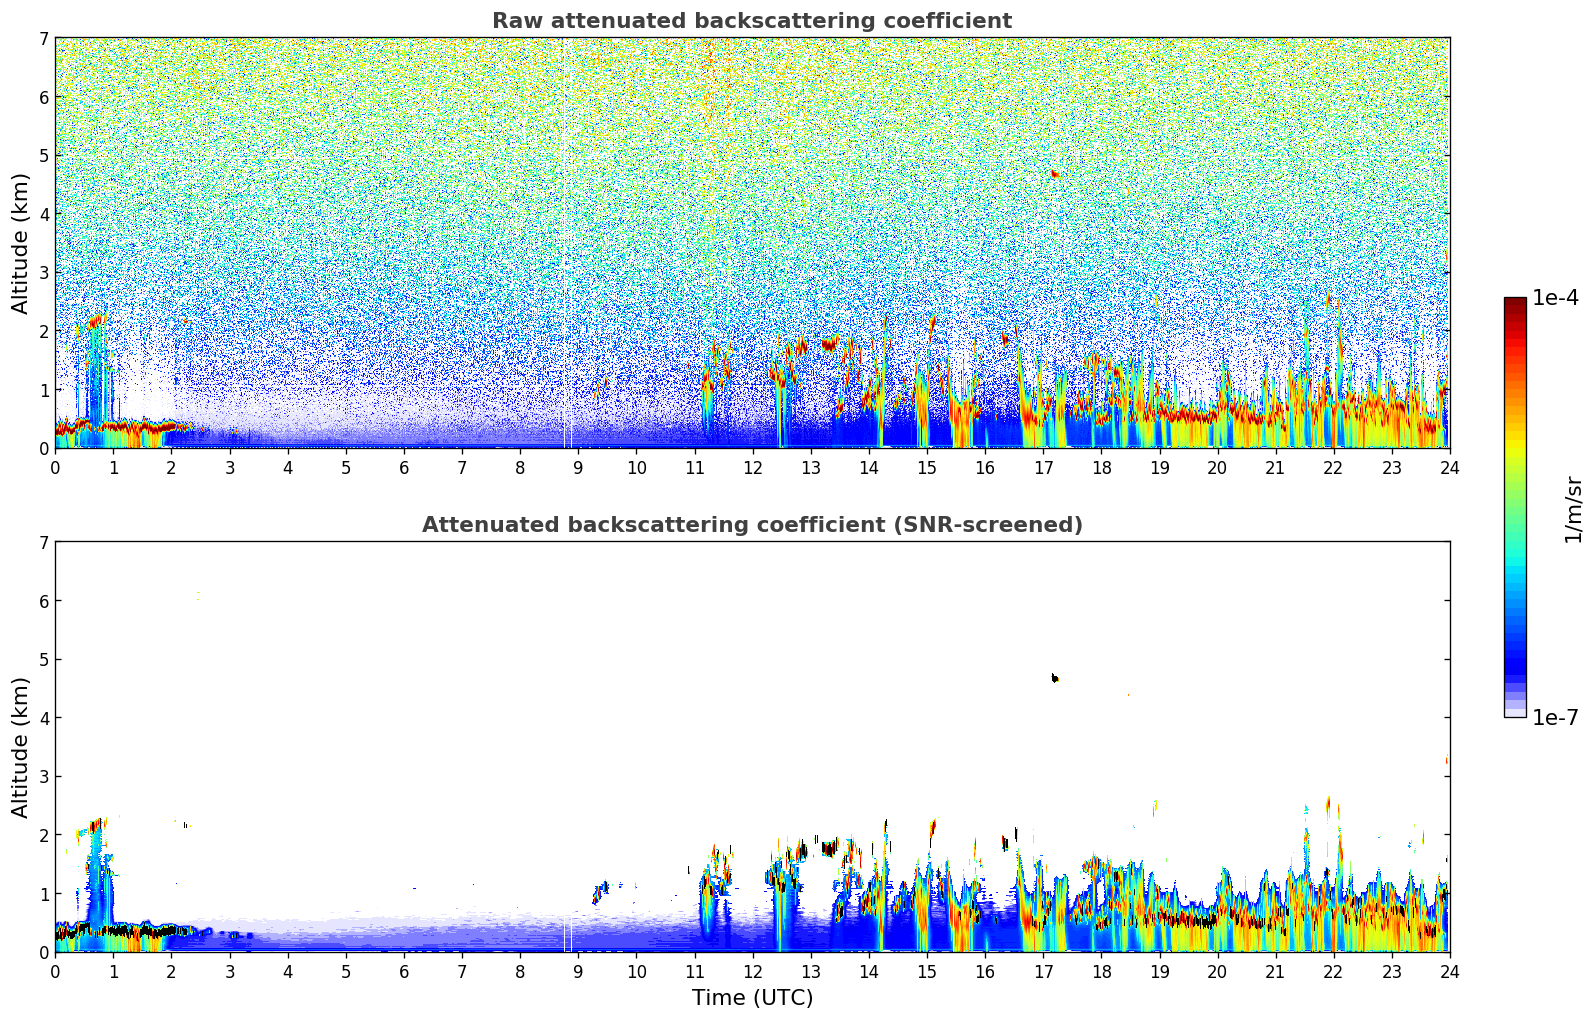Click hour 0 tick on bottom time axis
The height and width of the screenshot is (1020, 1595).
point(55,971)
